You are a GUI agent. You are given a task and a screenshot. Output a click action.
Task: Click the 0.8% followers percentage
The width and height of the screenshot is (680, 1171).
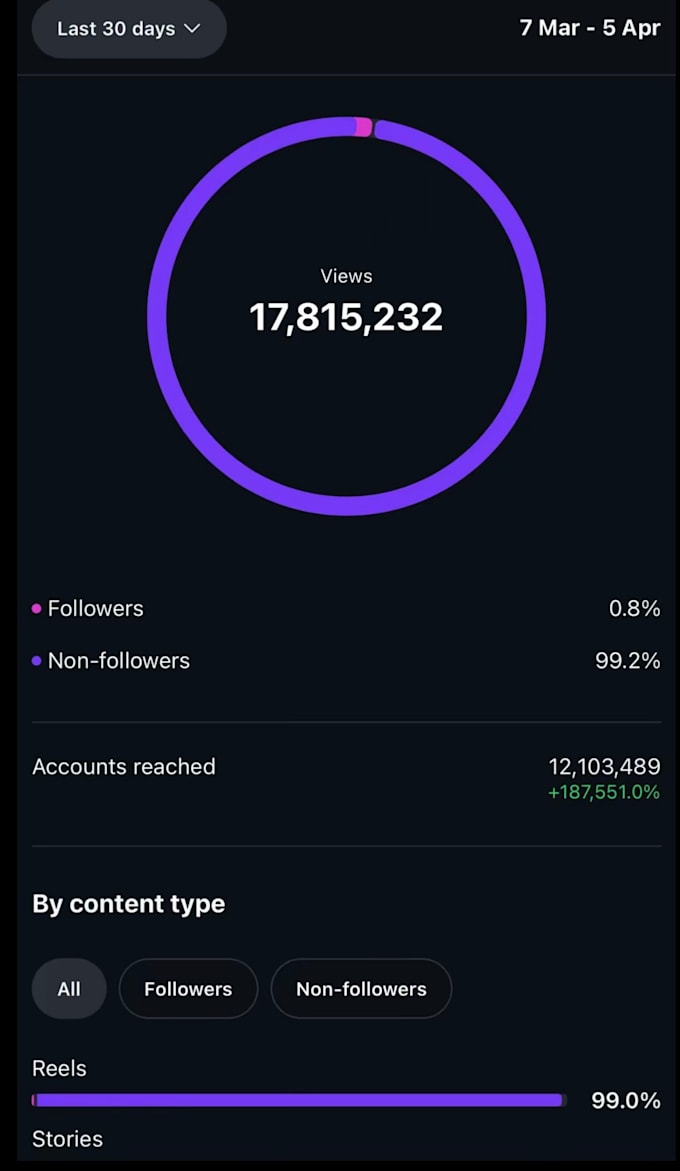634,609
